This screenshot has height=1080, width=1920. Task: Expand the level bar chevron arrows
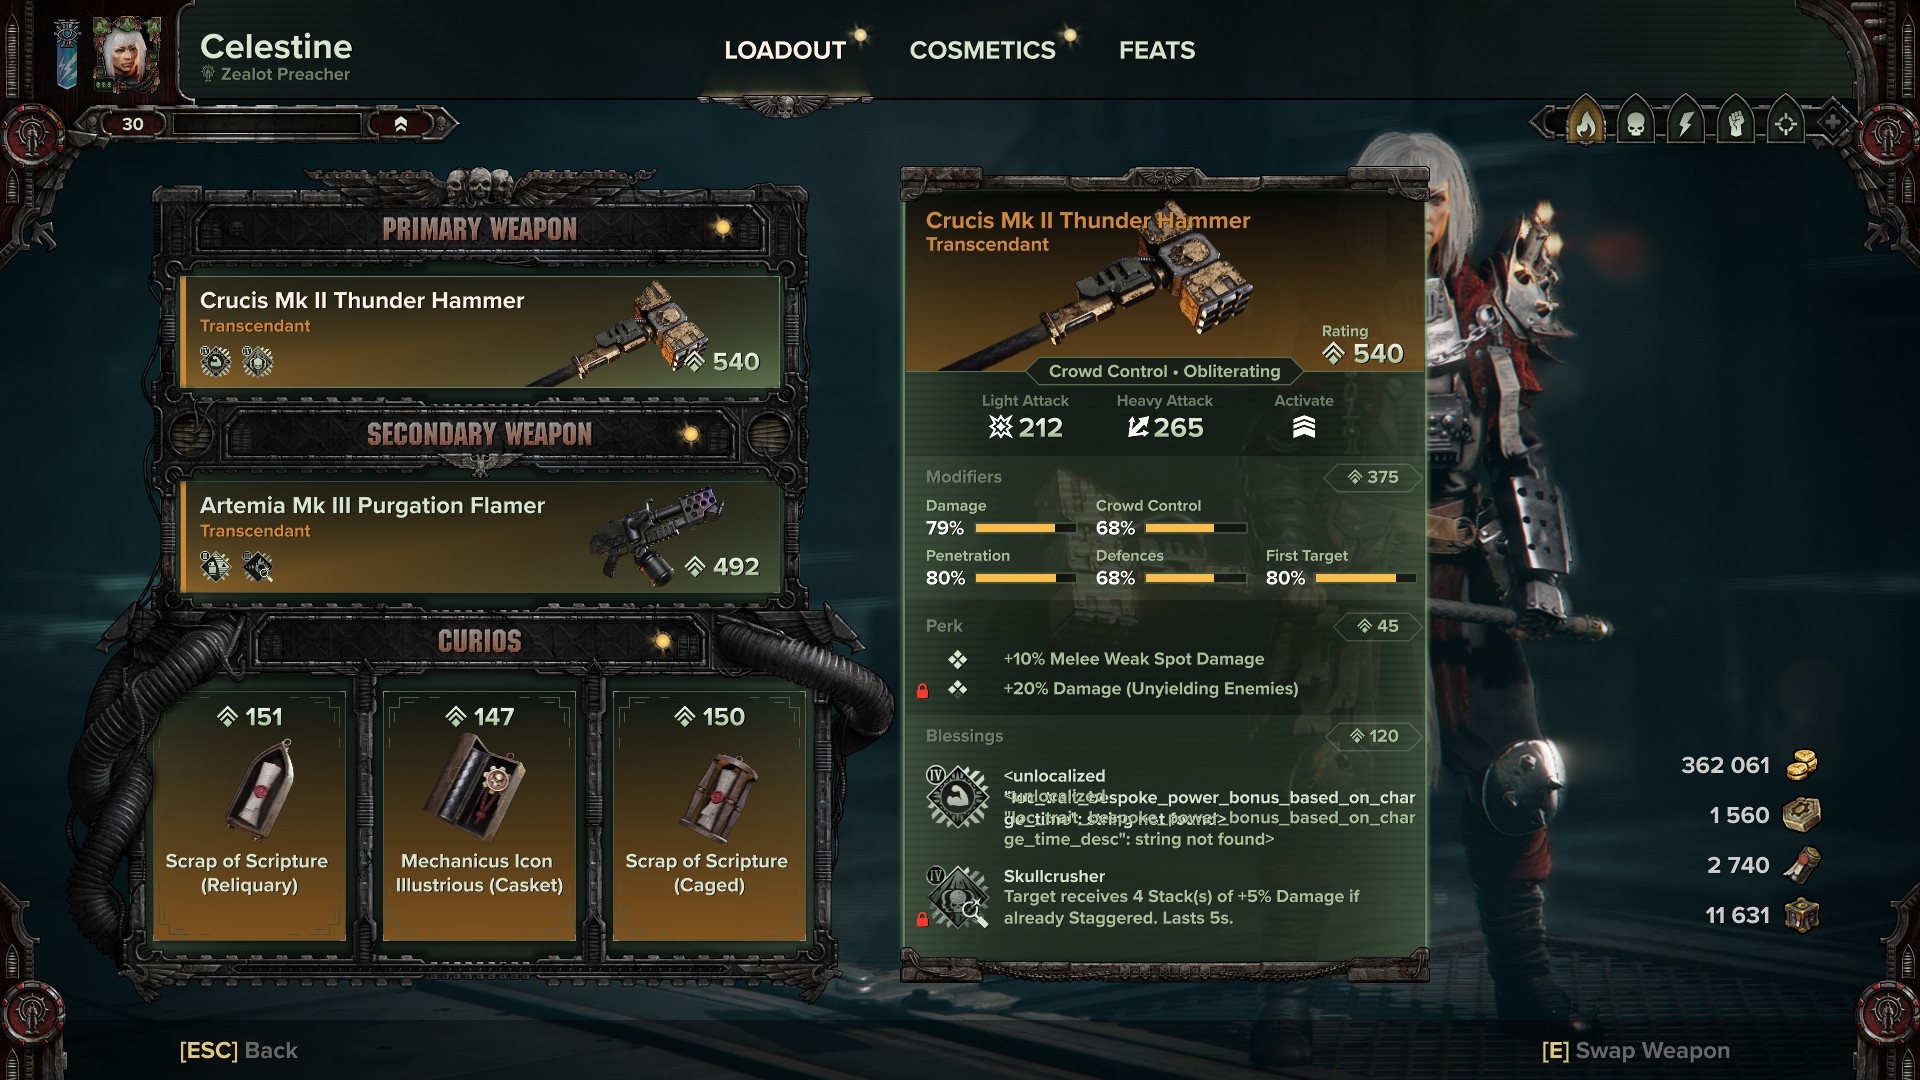coord(401,124)
